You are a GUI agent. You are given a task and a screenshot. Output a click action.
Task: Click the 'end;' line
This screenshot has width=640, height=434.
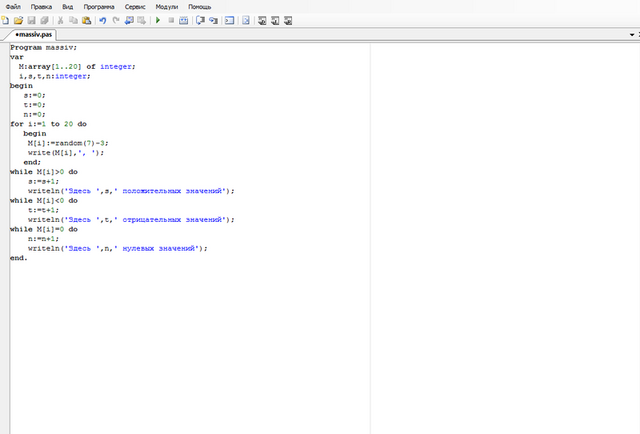pyautogui.click(x=32, y=162)
